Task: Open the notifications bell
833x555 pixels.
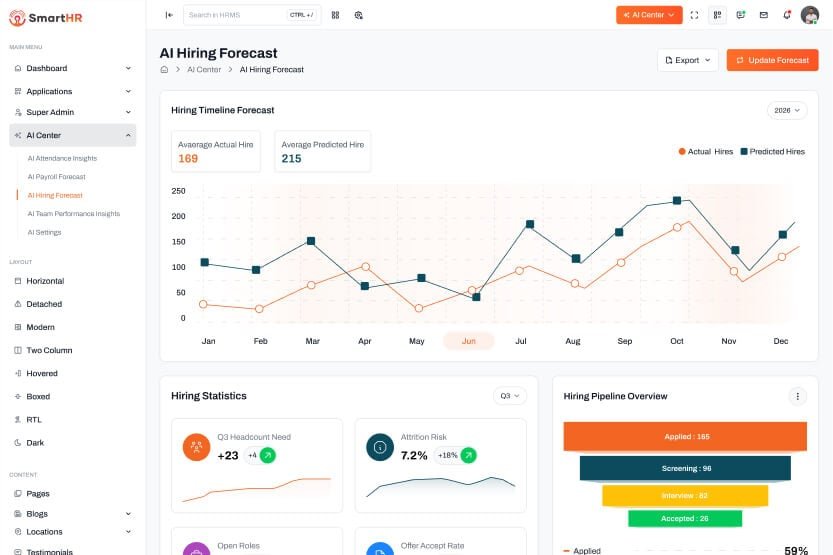Action: [787, 15]
